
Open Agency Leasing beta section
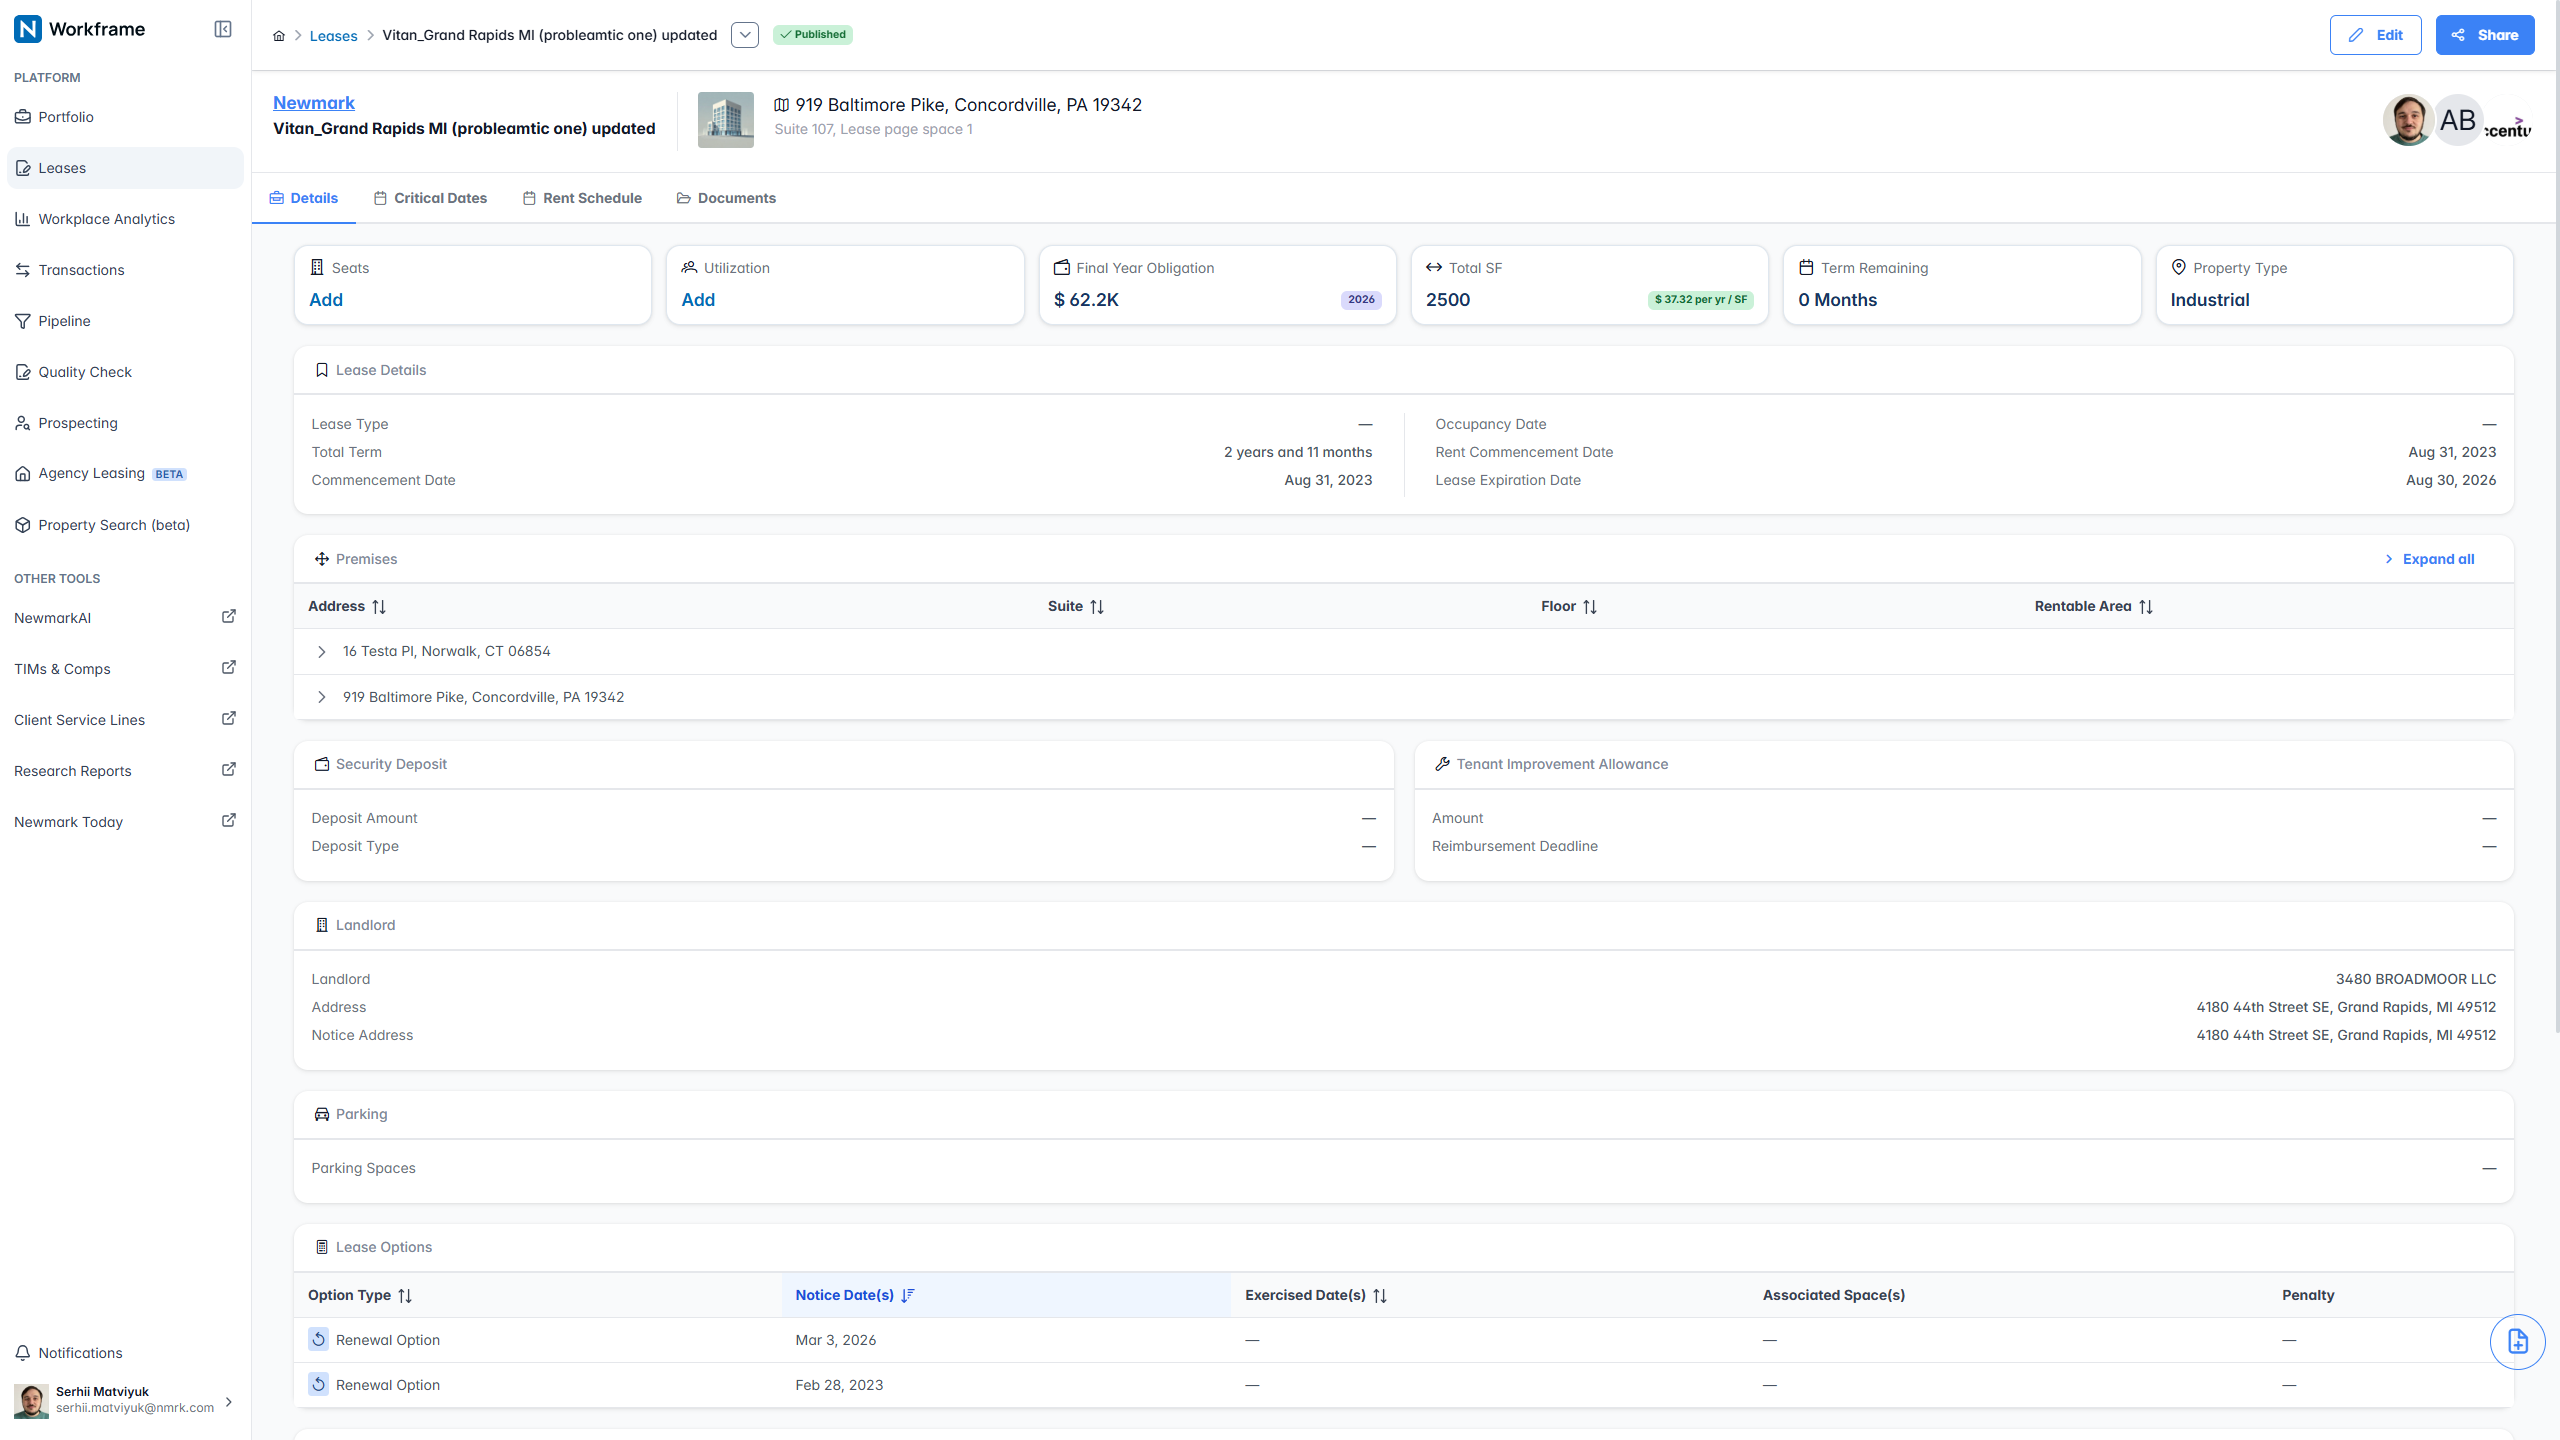tap(125, 474)
